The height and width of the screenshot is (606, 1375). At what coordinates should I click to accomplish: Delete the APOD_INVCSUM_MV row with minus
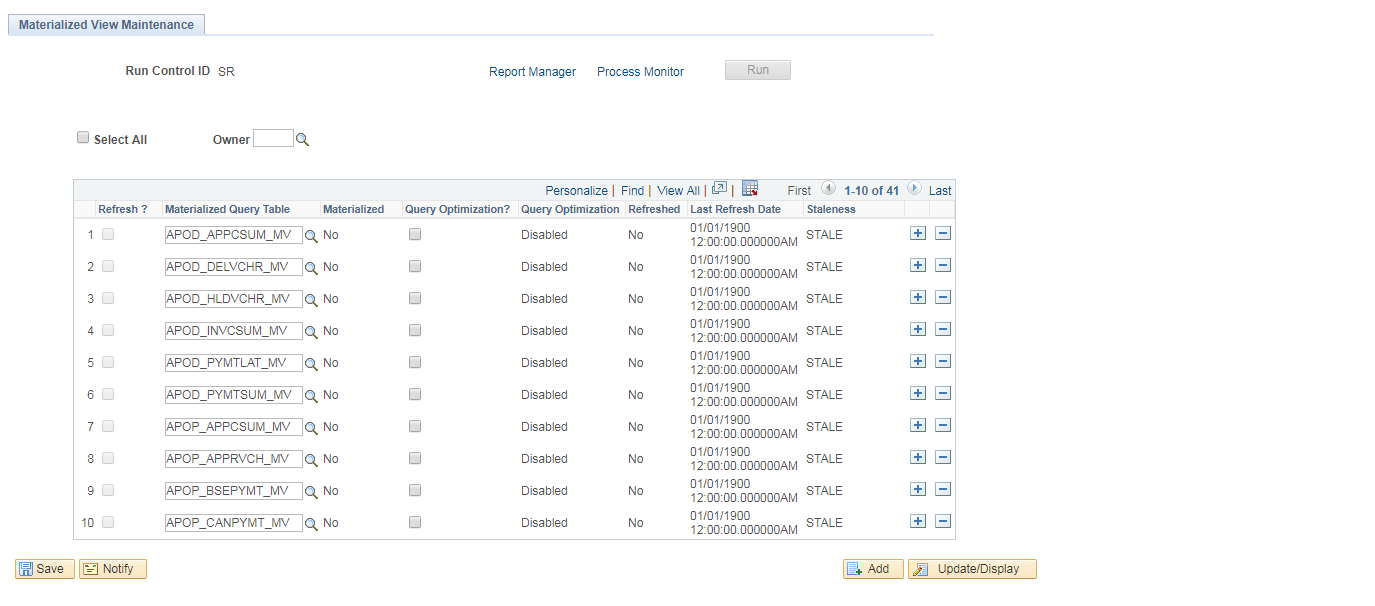[x=943, y=329]
